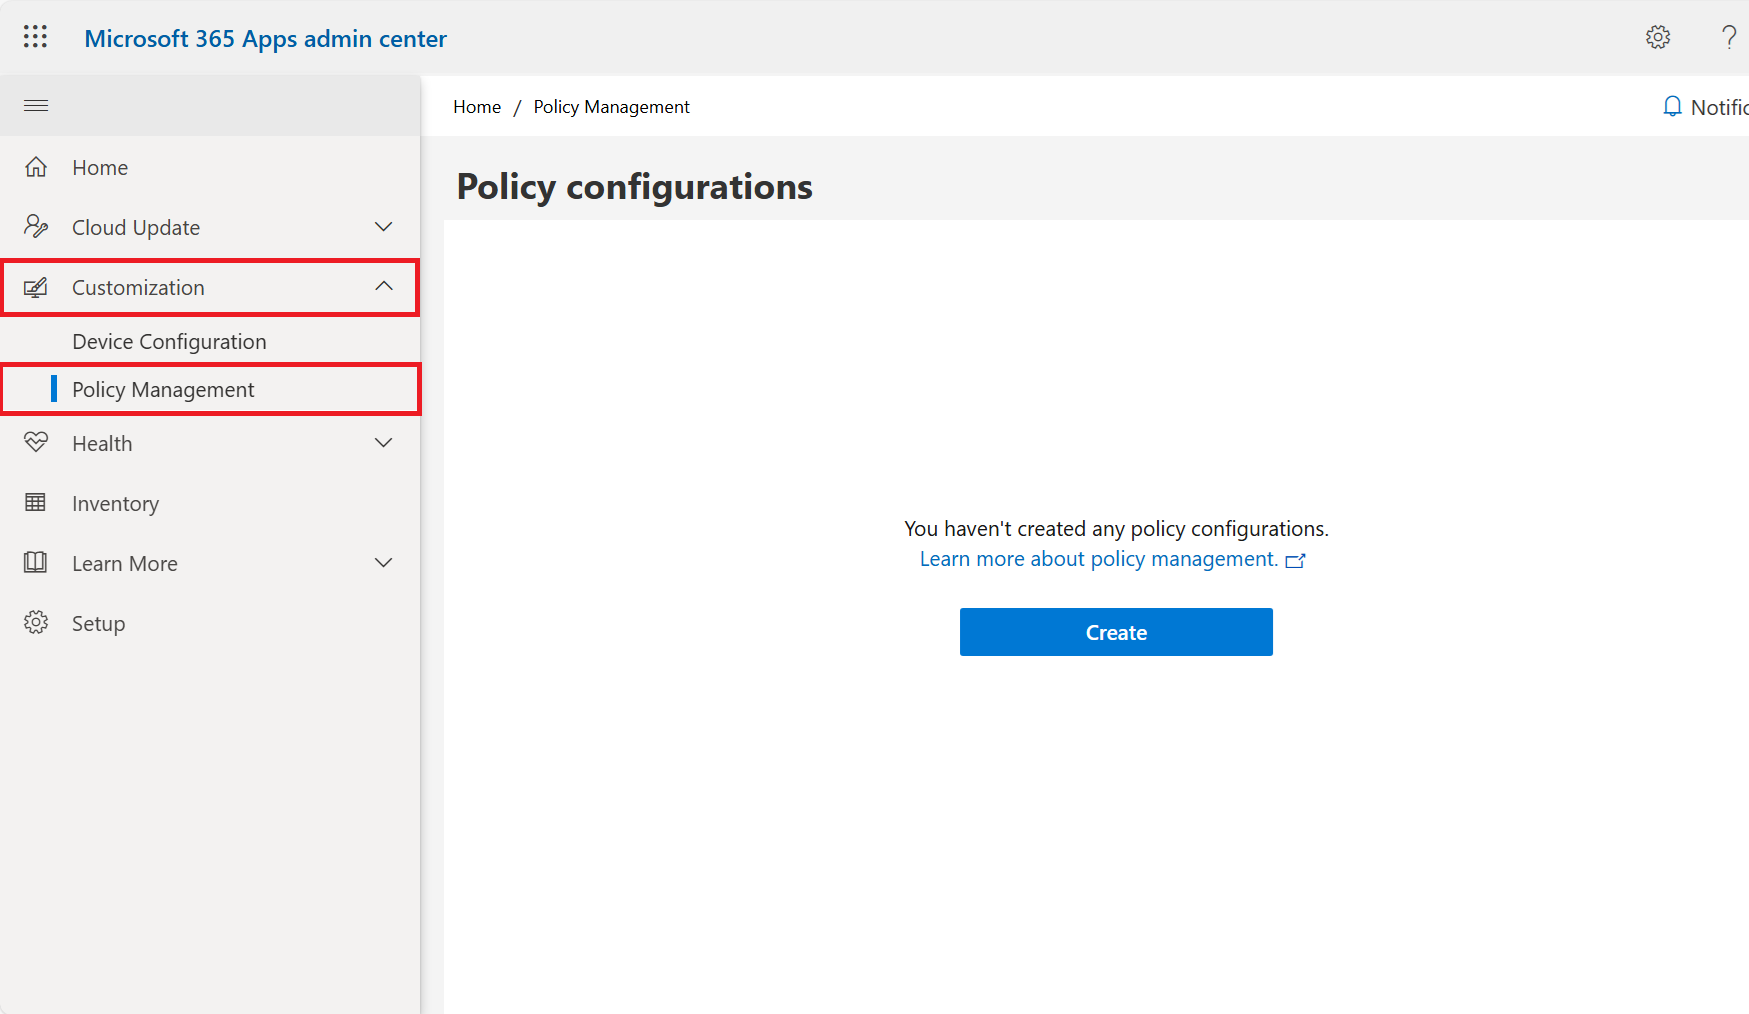
Task: Open settings gear in top bar
Action: point(1658,37)
